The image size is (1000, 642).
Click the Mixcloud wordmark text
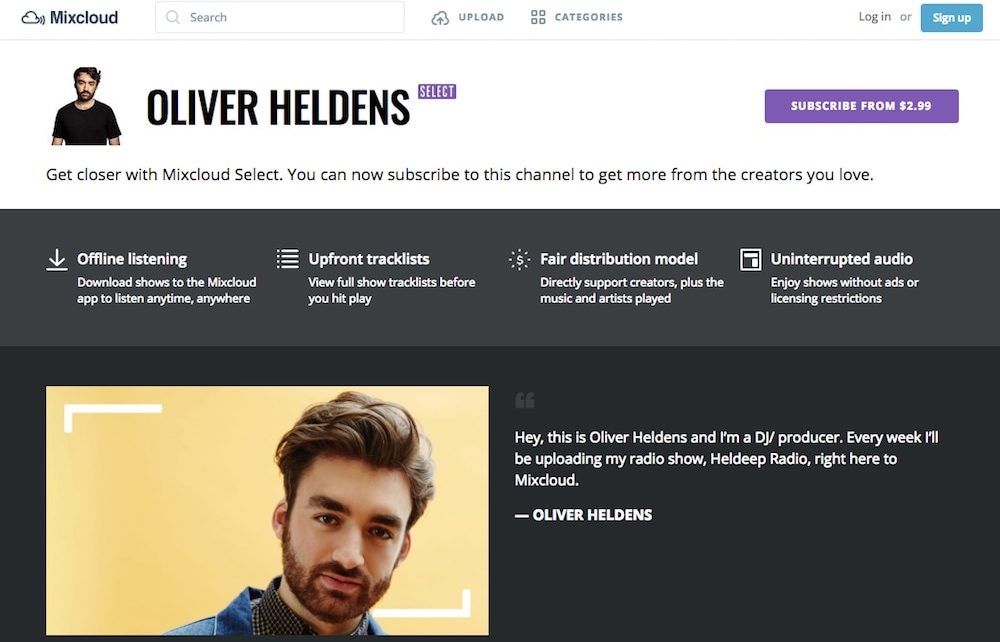(84, 17)
